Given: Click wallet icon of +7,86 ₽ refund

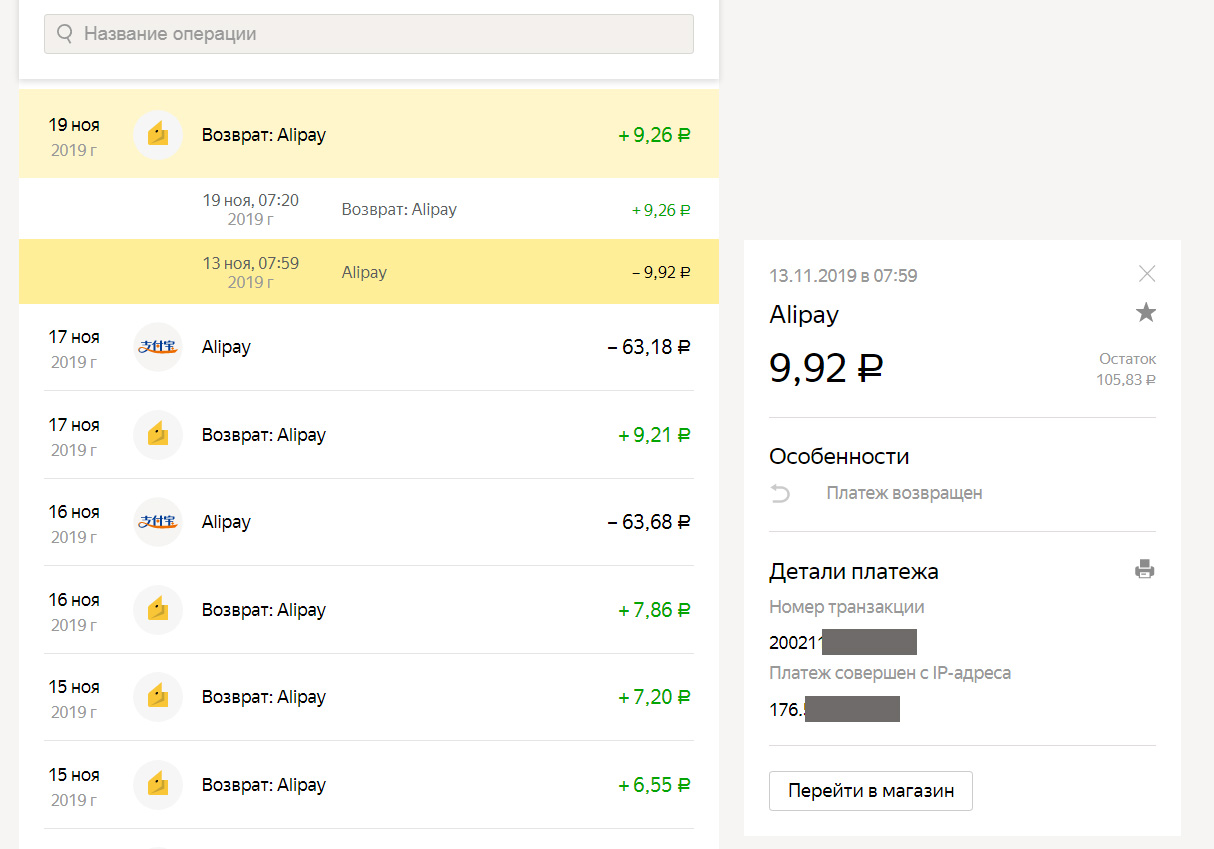Looking at the screenshot, I should tap(158, 610).
